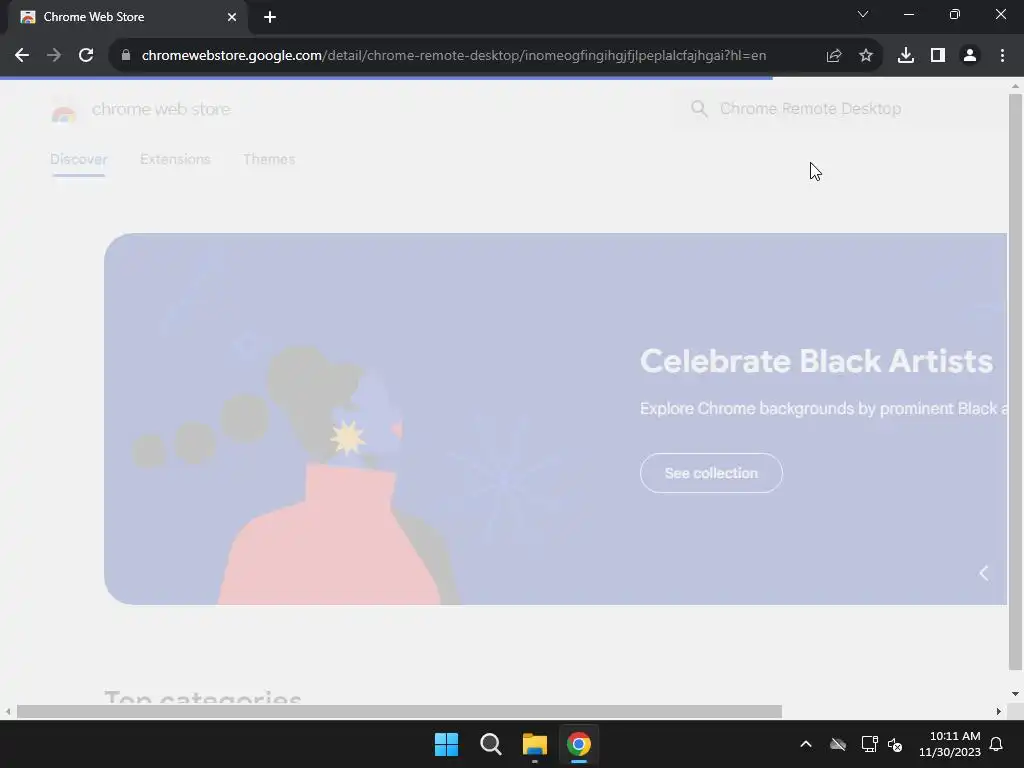
Task: Open Windows taskbar search
Action: click(x=490, y=744)
